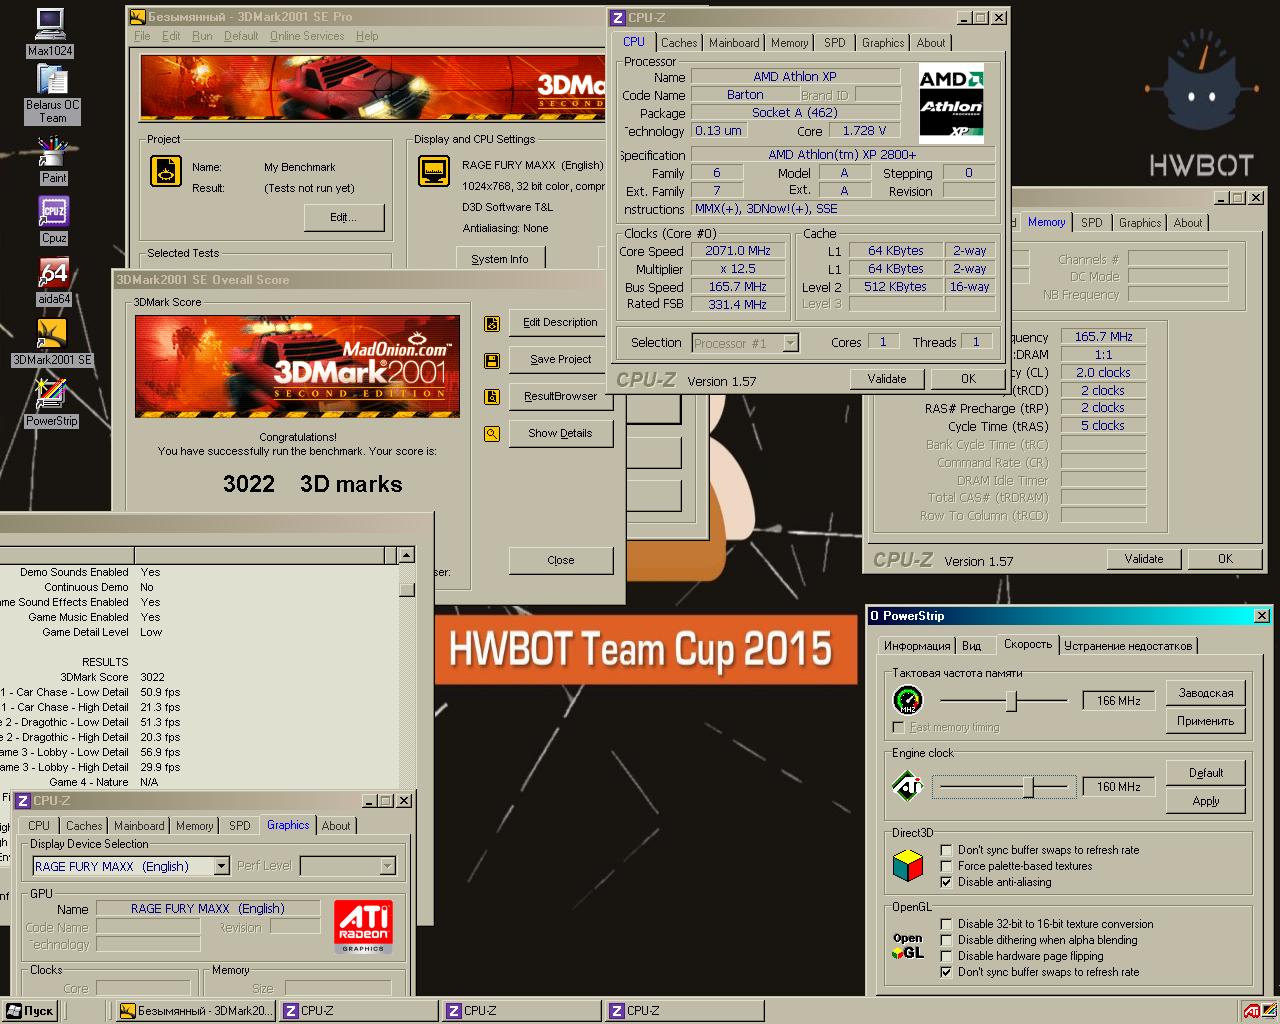Open the Help menu in 3DMark
The width and height of the screenshot is (1280, 1024).
point(367,36)
